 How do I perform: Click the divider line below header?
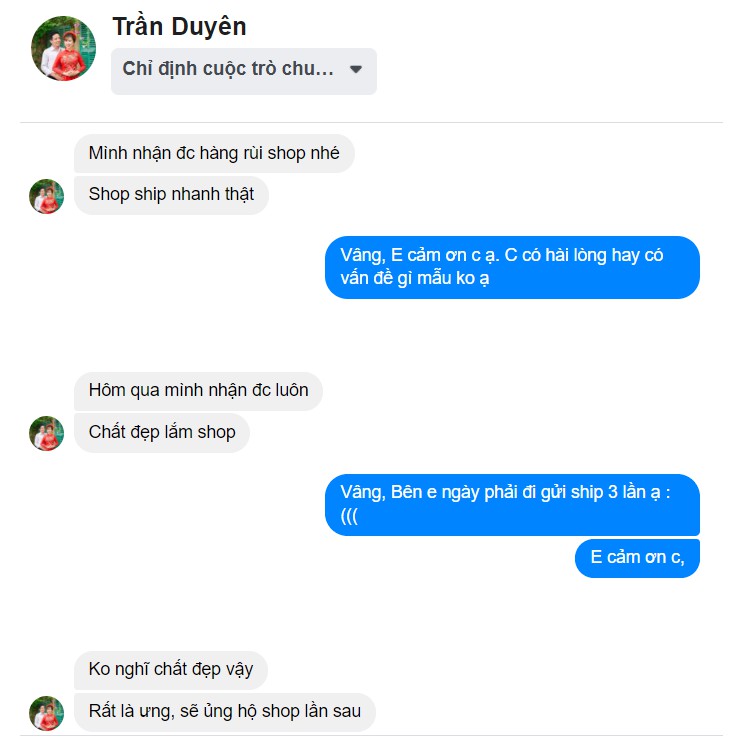(372, 122)
